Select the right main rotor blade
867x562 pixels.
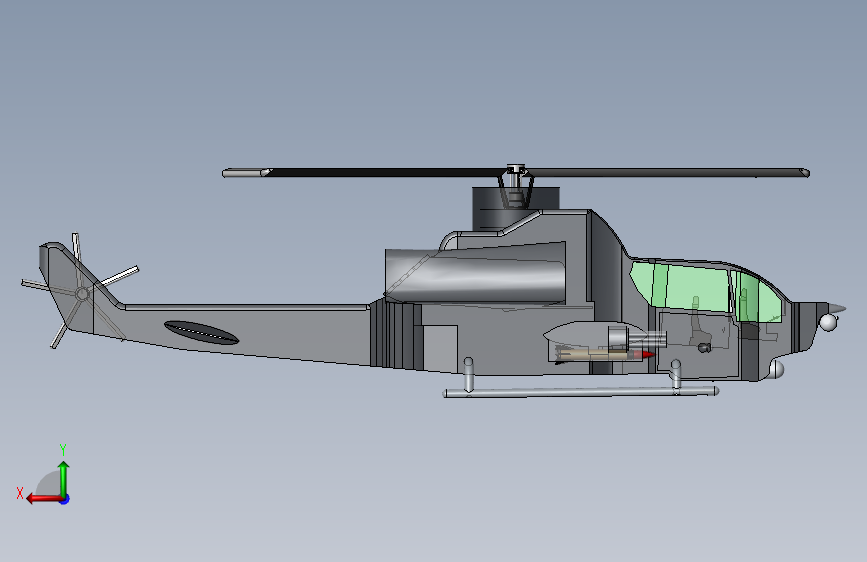tap(668, 173)
